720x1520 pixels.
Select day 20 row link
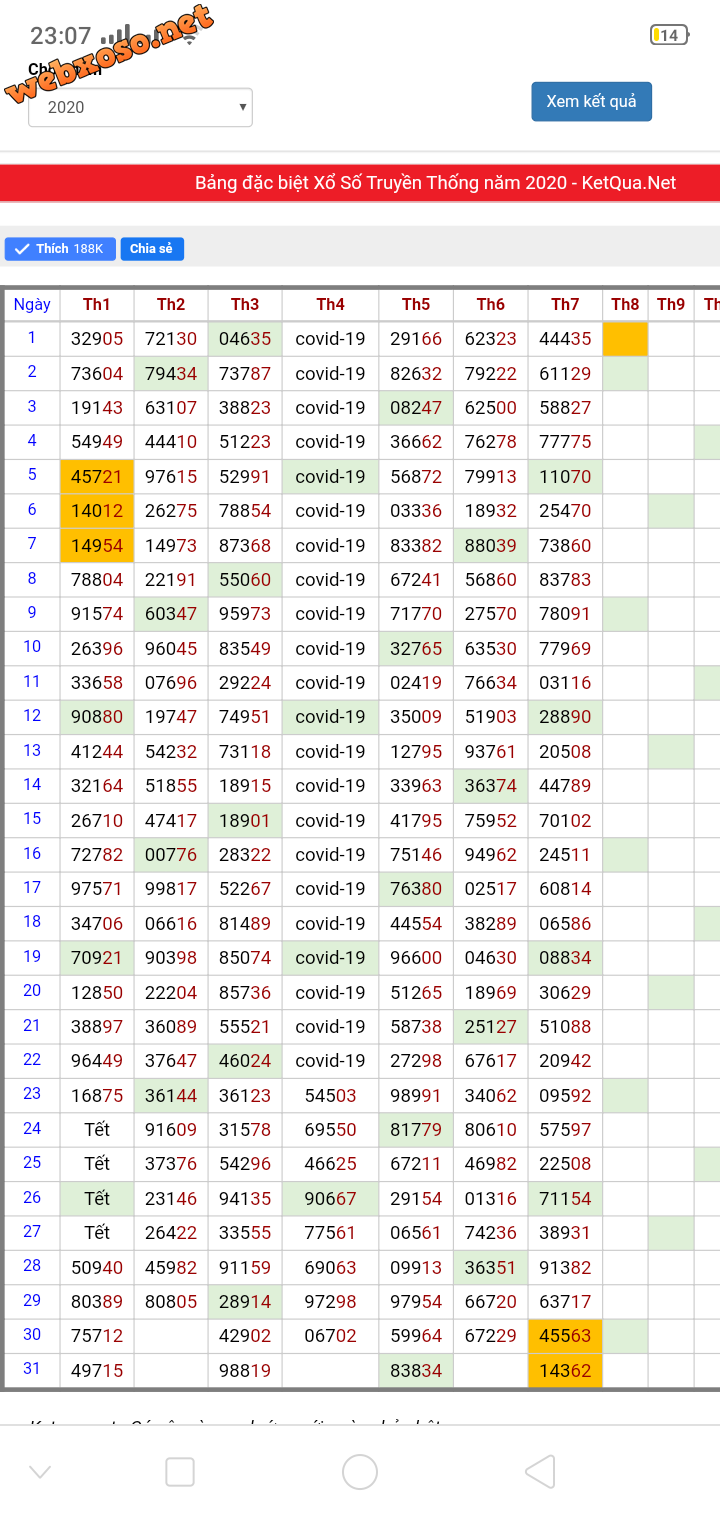point(32,990)
